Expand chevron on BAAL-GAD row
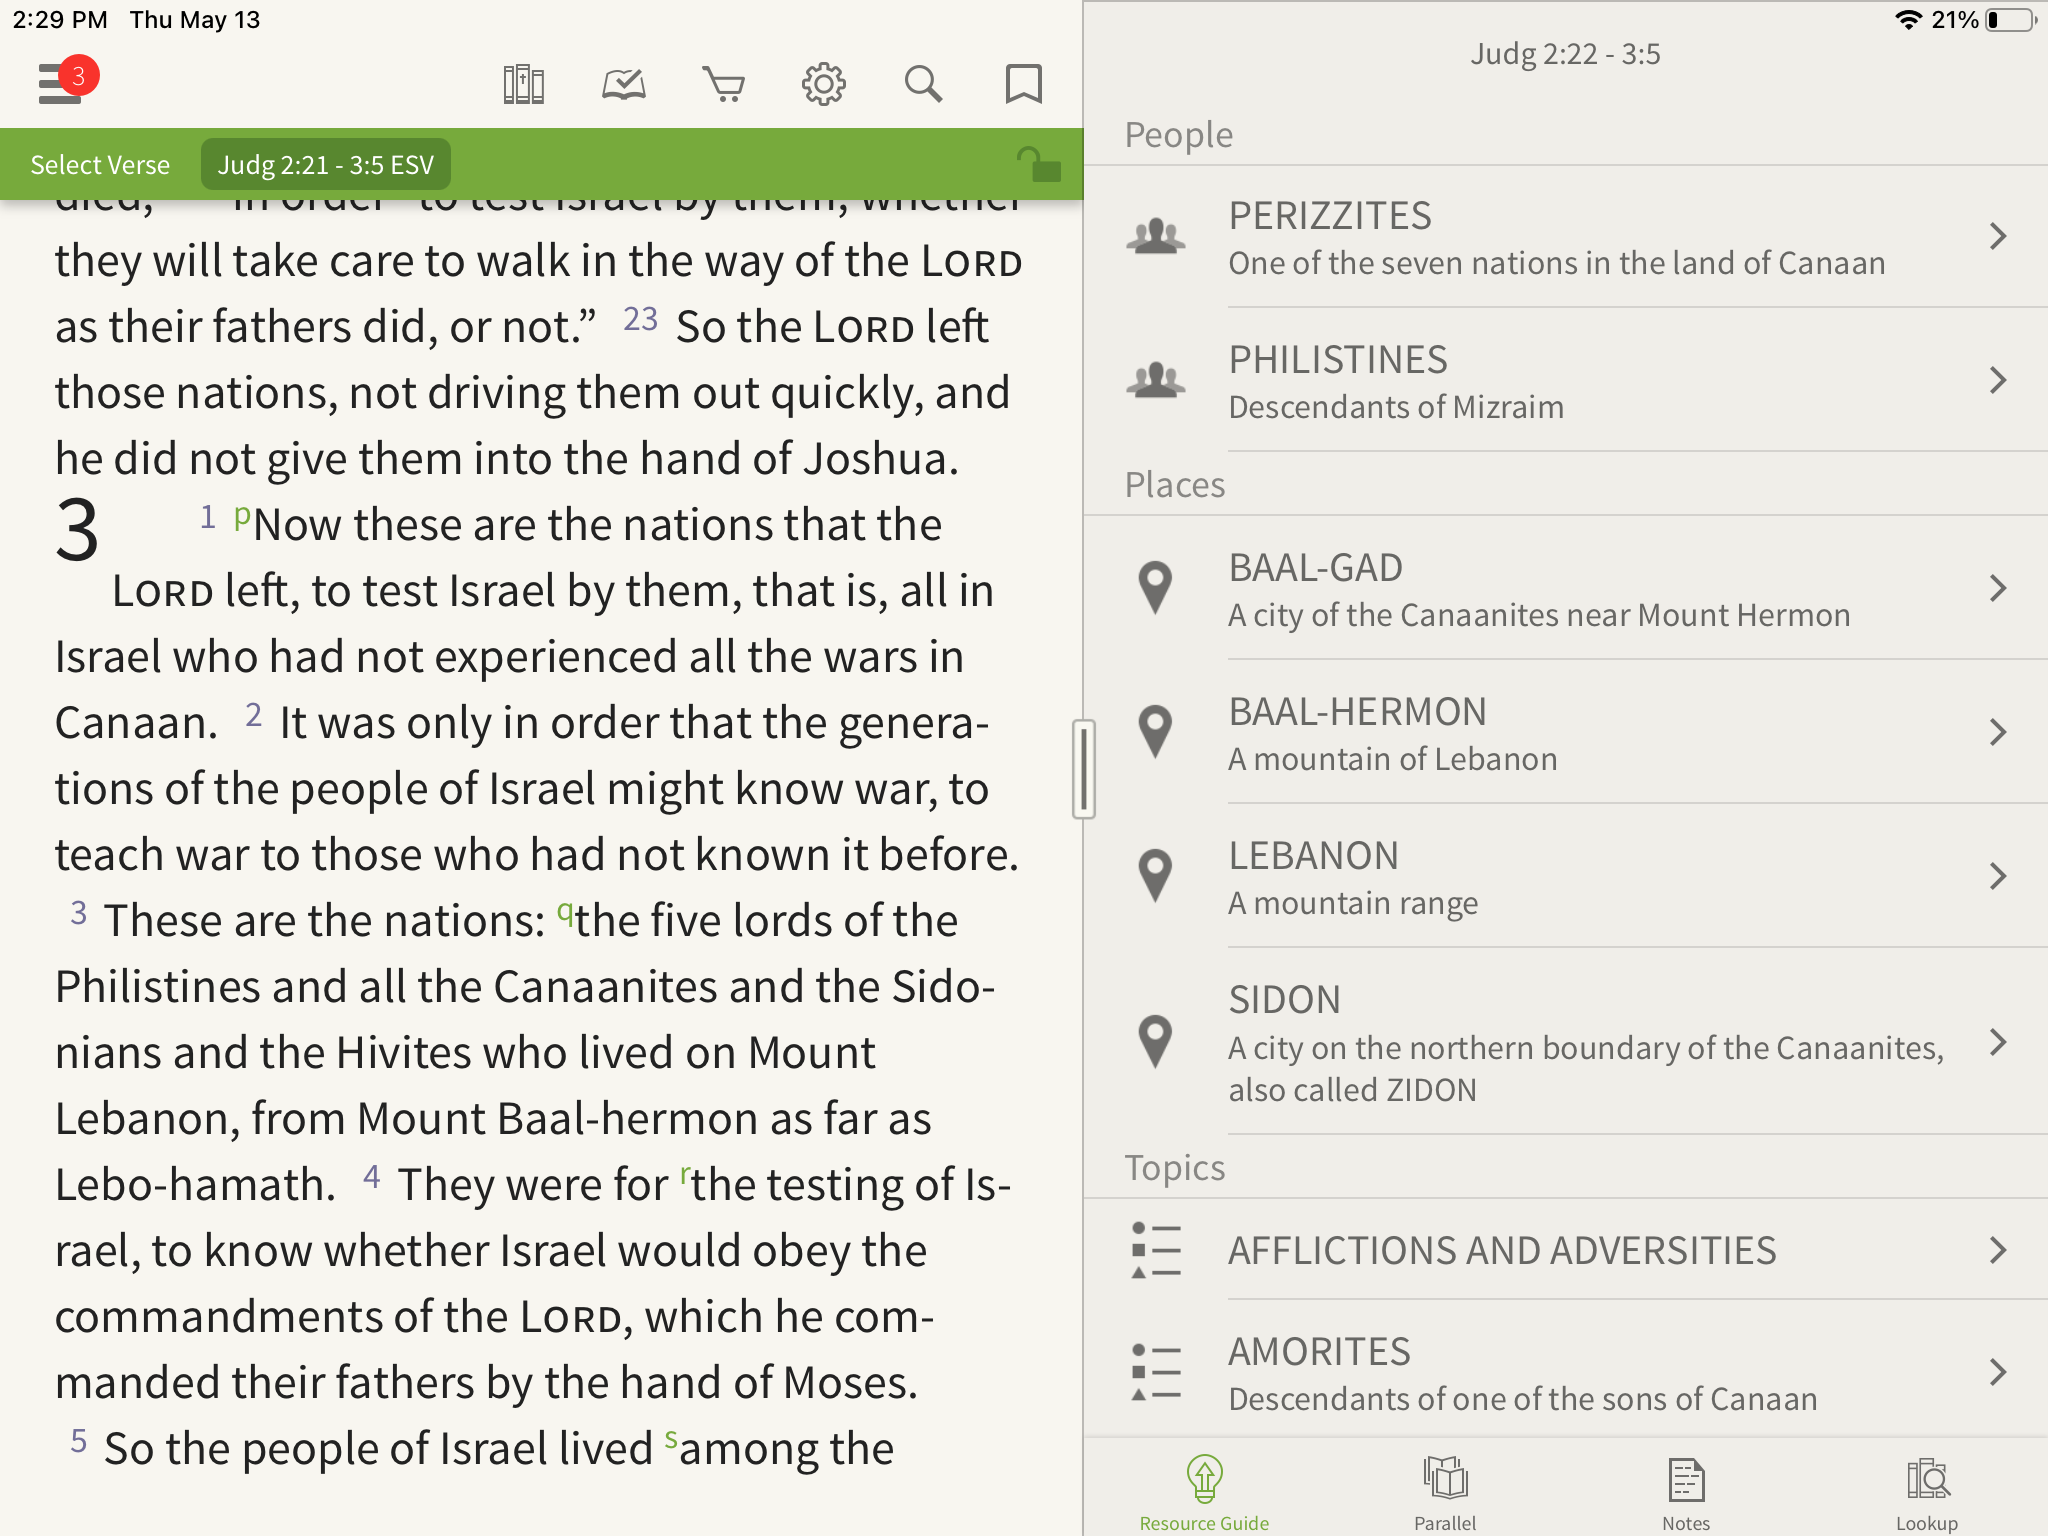The height and width of the screenshot is (1536, 2048). (x=1998, y=589)
